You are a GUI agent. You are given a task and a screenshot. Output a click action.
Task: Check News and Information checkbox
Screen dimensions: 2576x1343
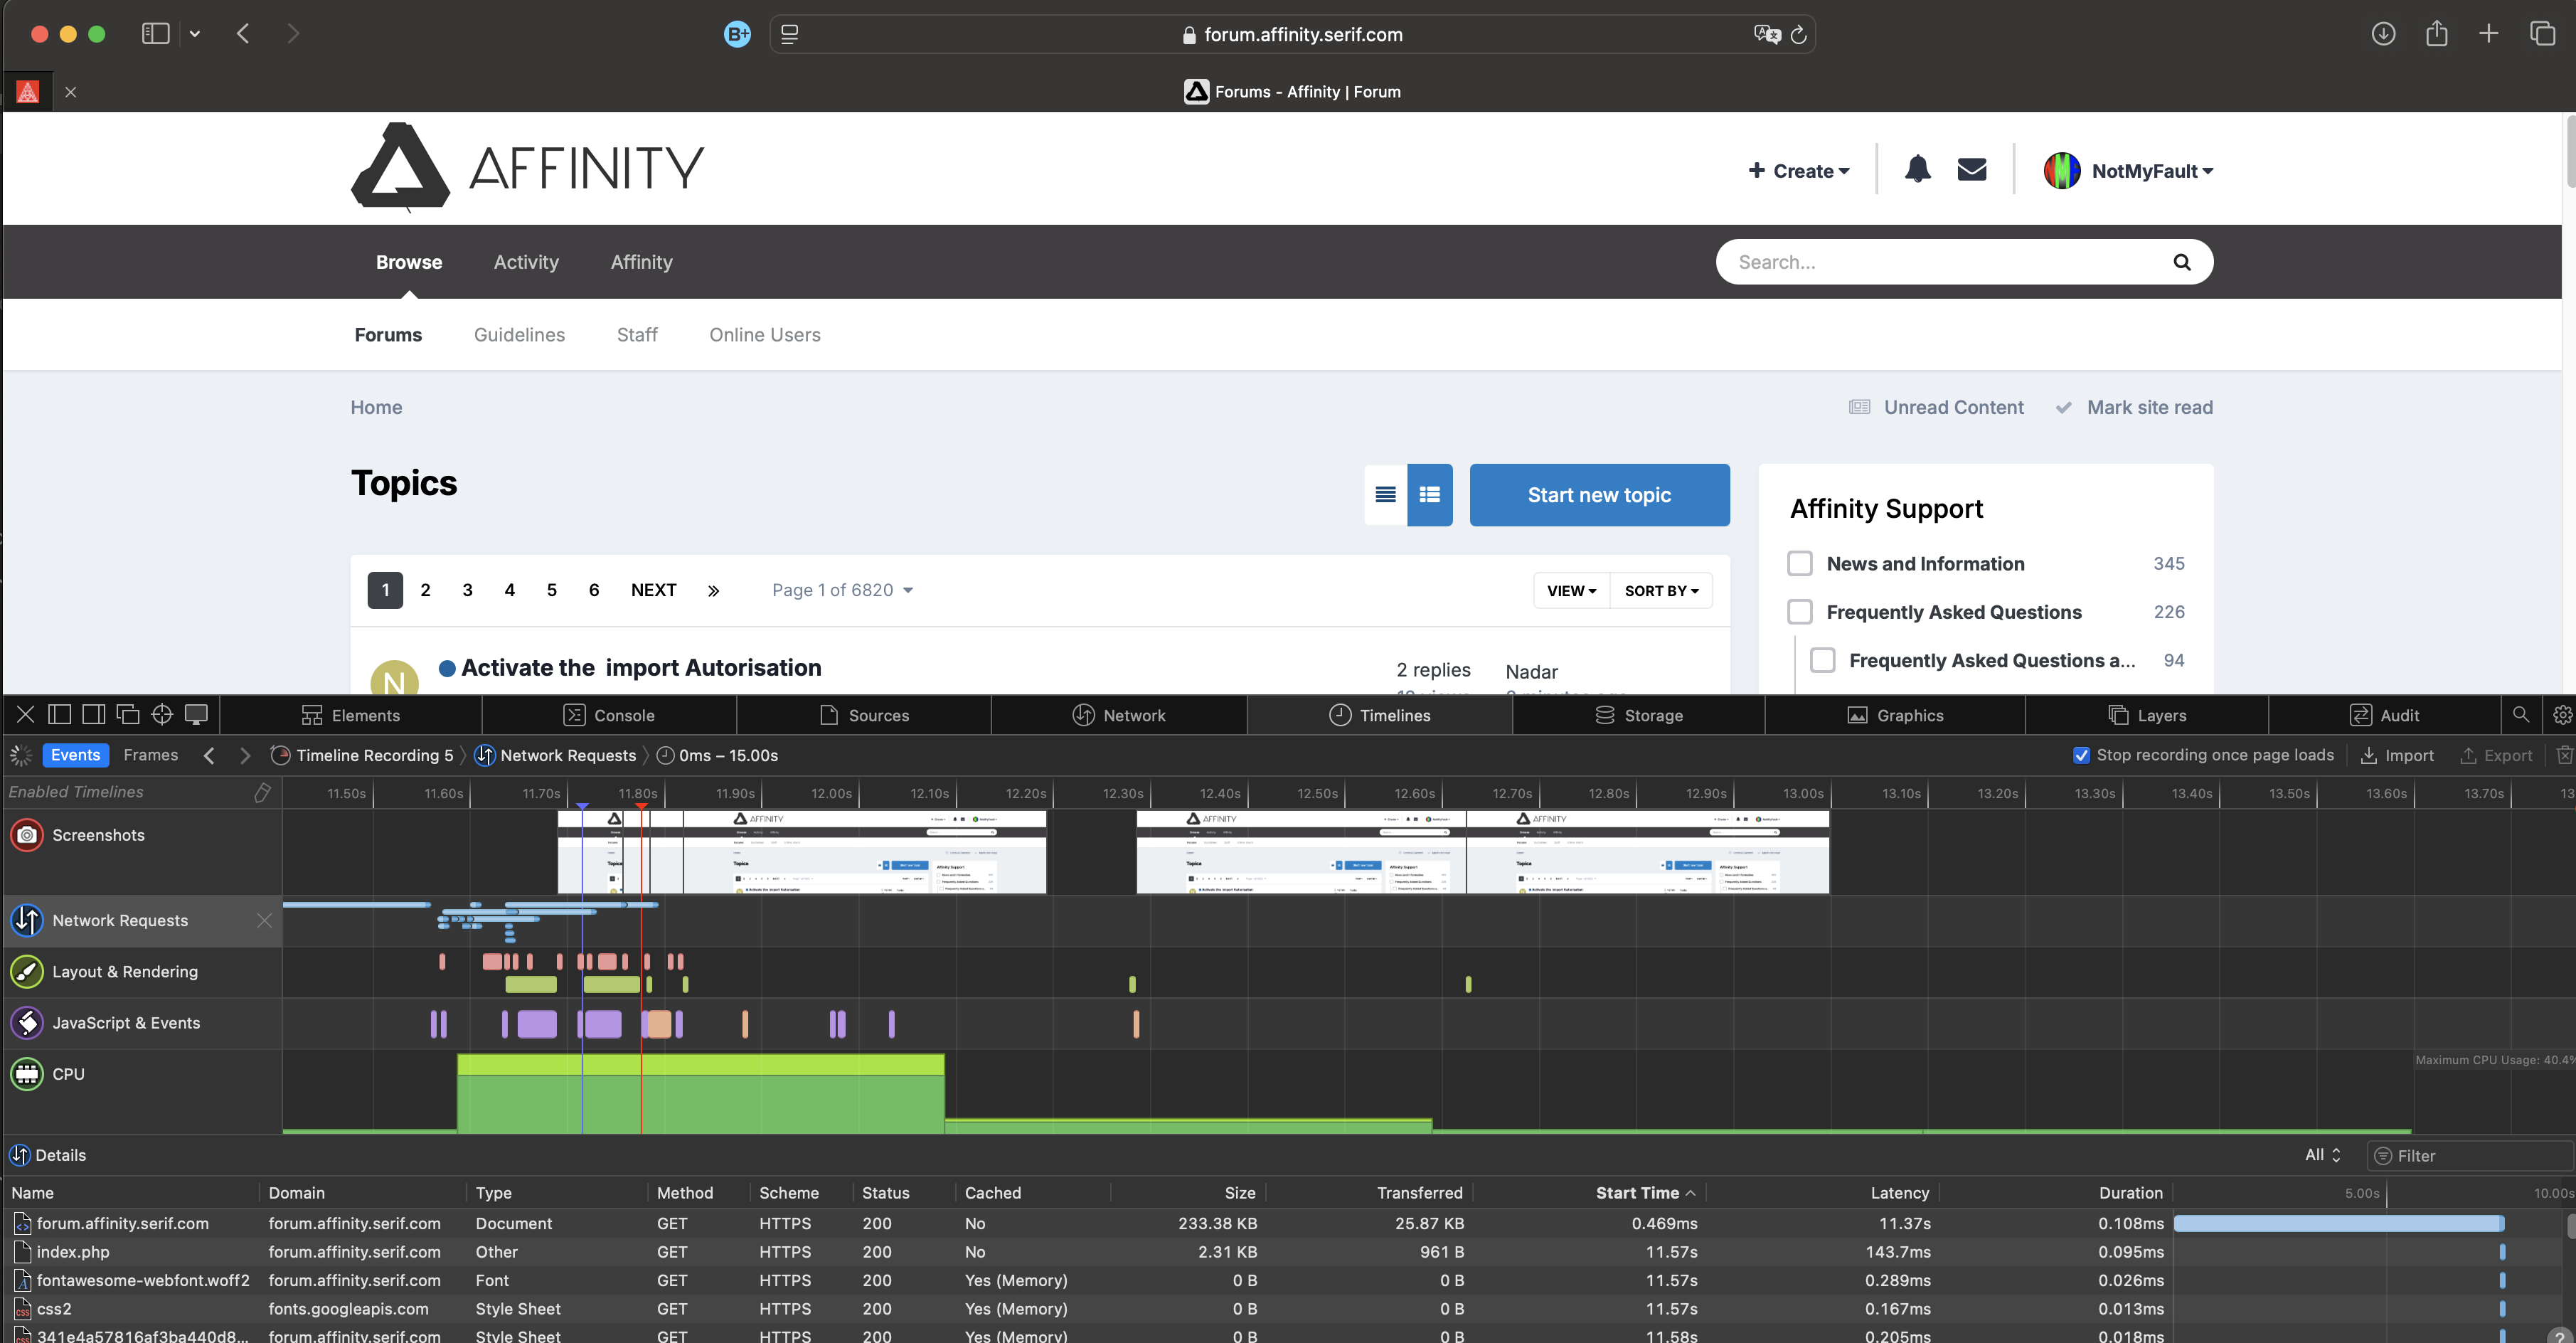tap(1799, 563)
